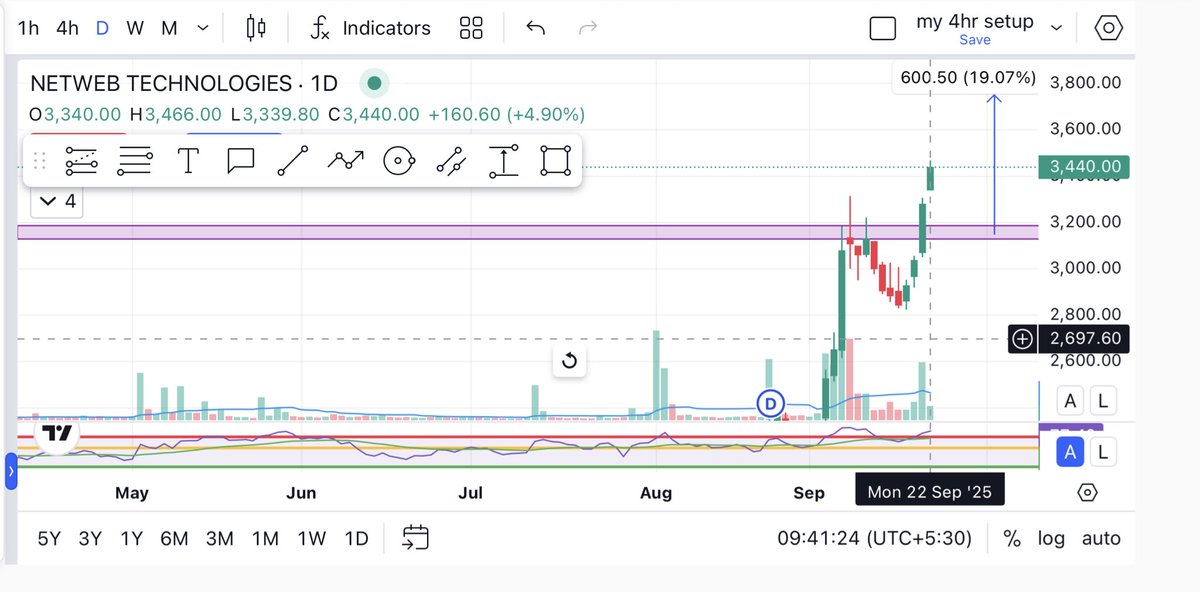Set date range to 1D
This screenshot has width=1200, height=592.
pyautogui.click(x=356, y=539)
